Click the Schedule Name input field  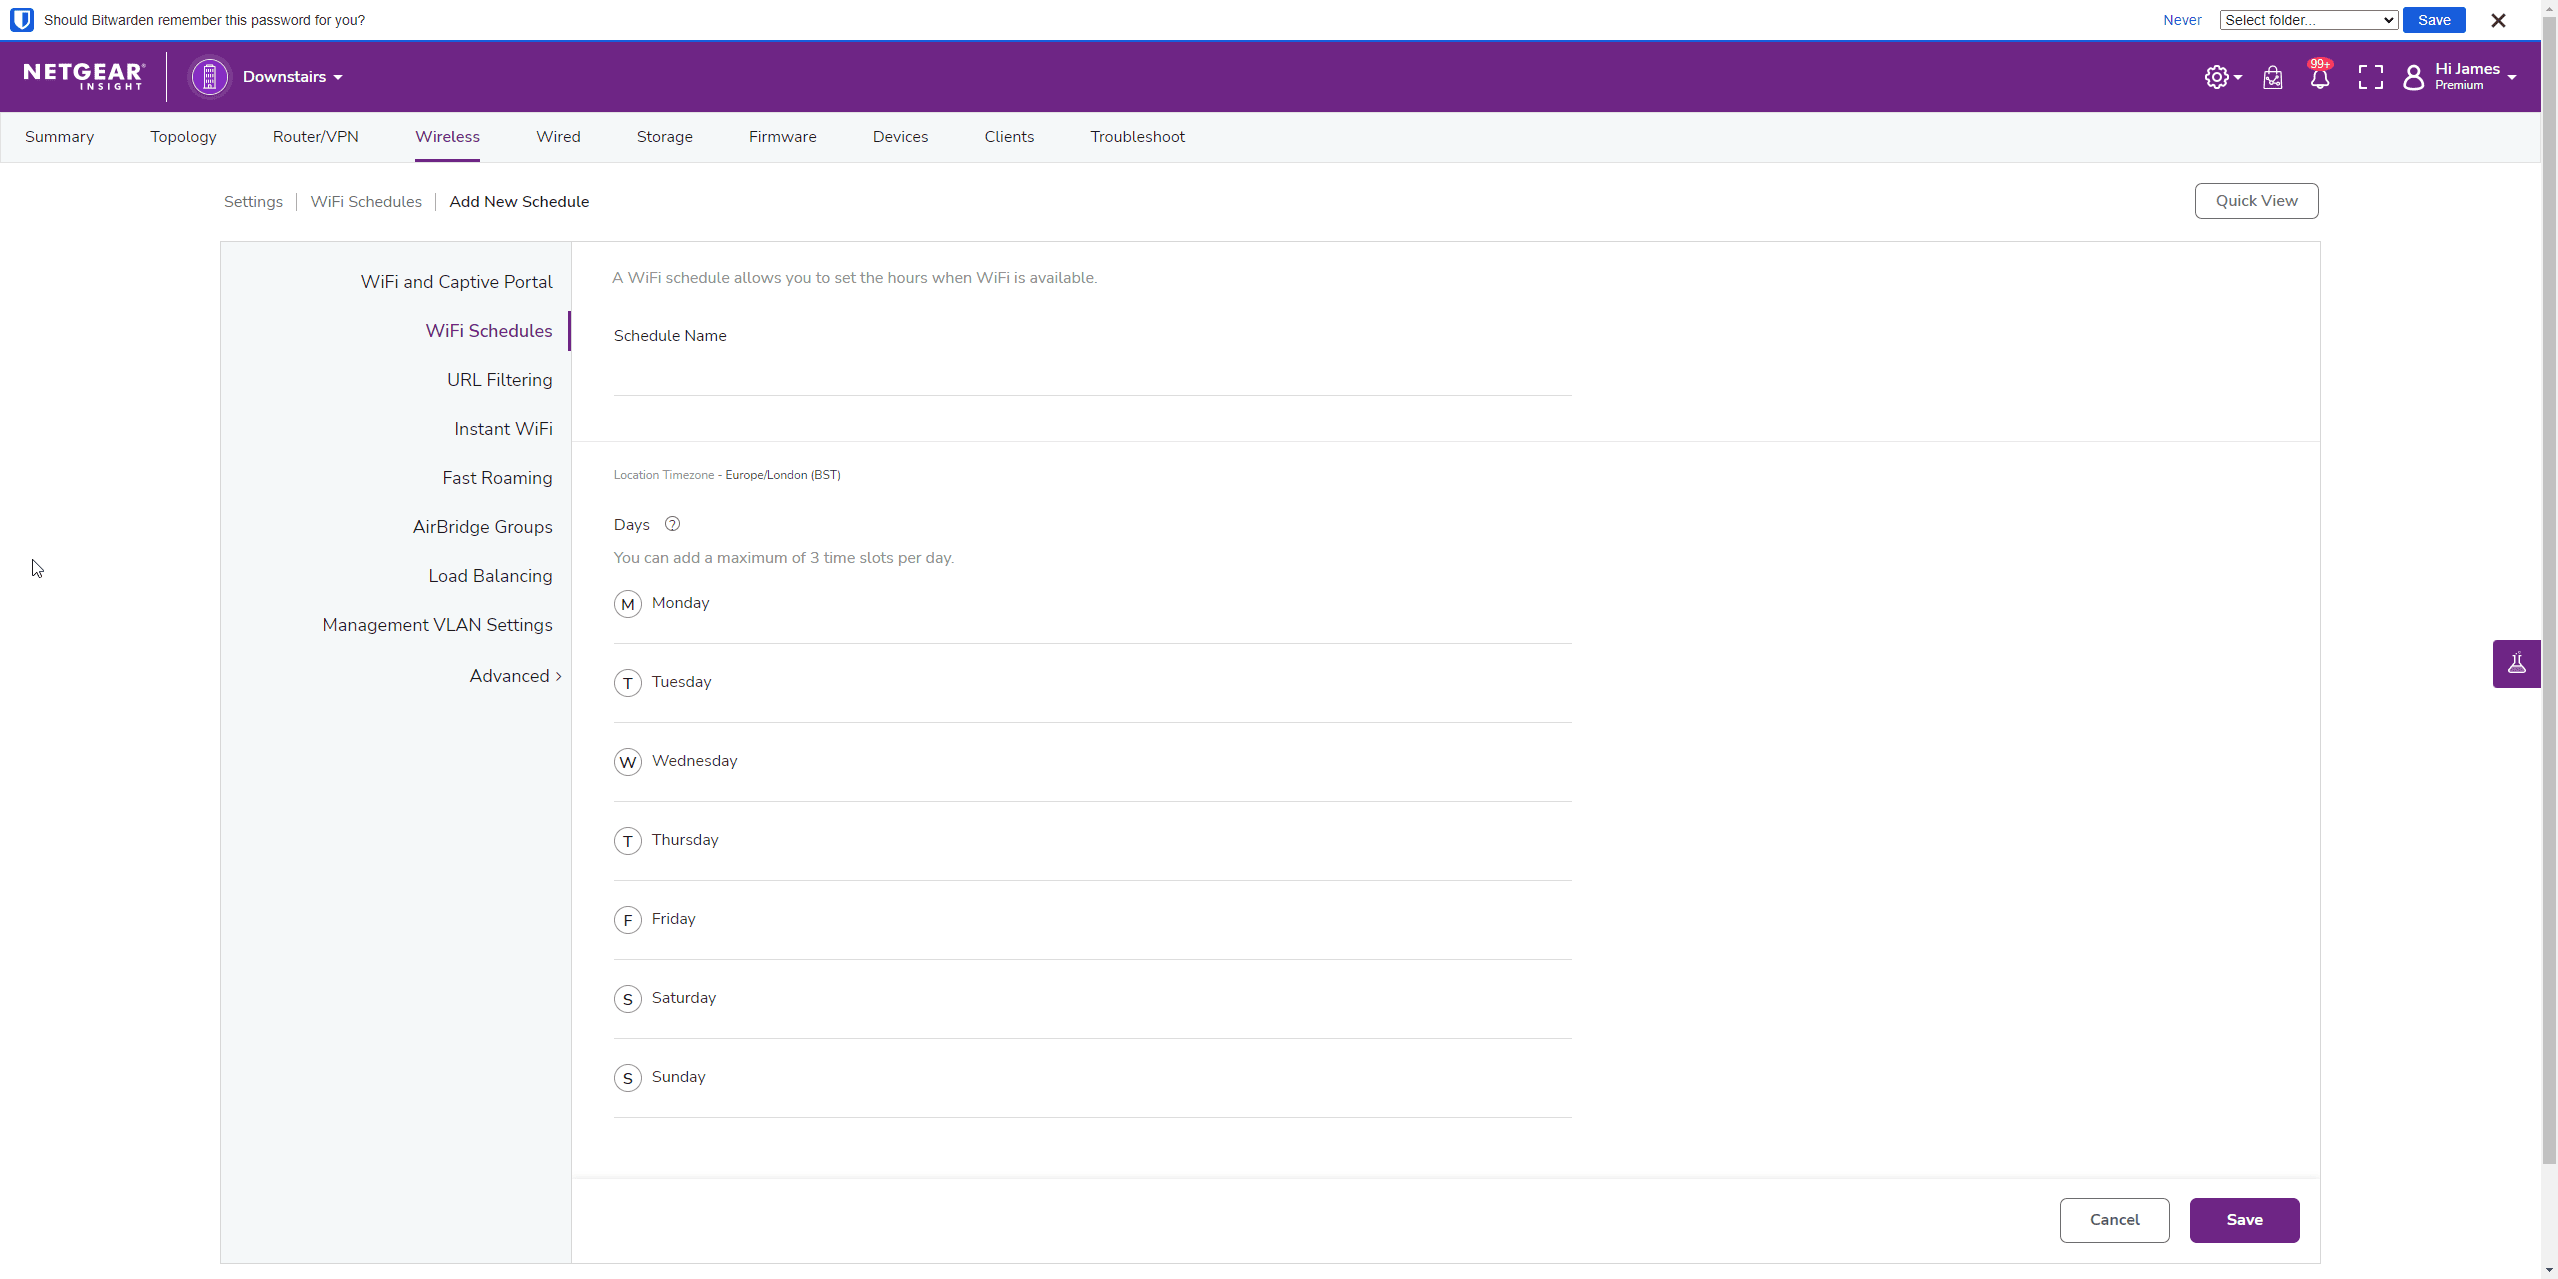click(x=1092, y=376)
